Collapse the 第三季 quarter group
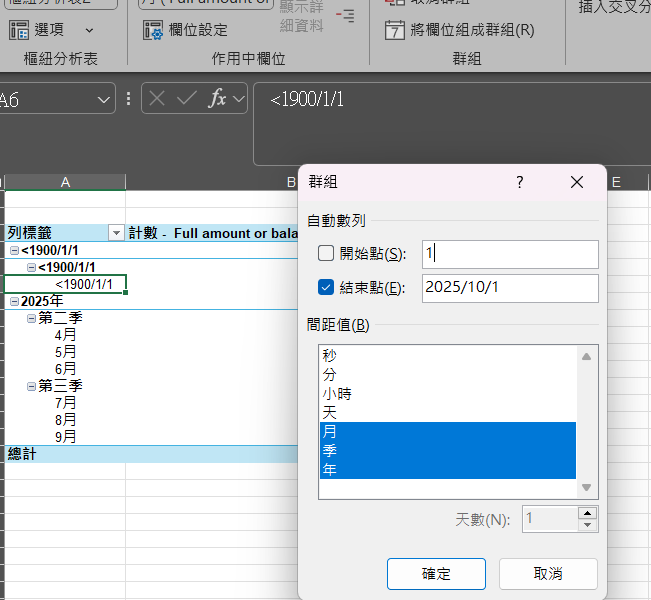The width and height of the screenshot is (651, 600). point(31,385)
